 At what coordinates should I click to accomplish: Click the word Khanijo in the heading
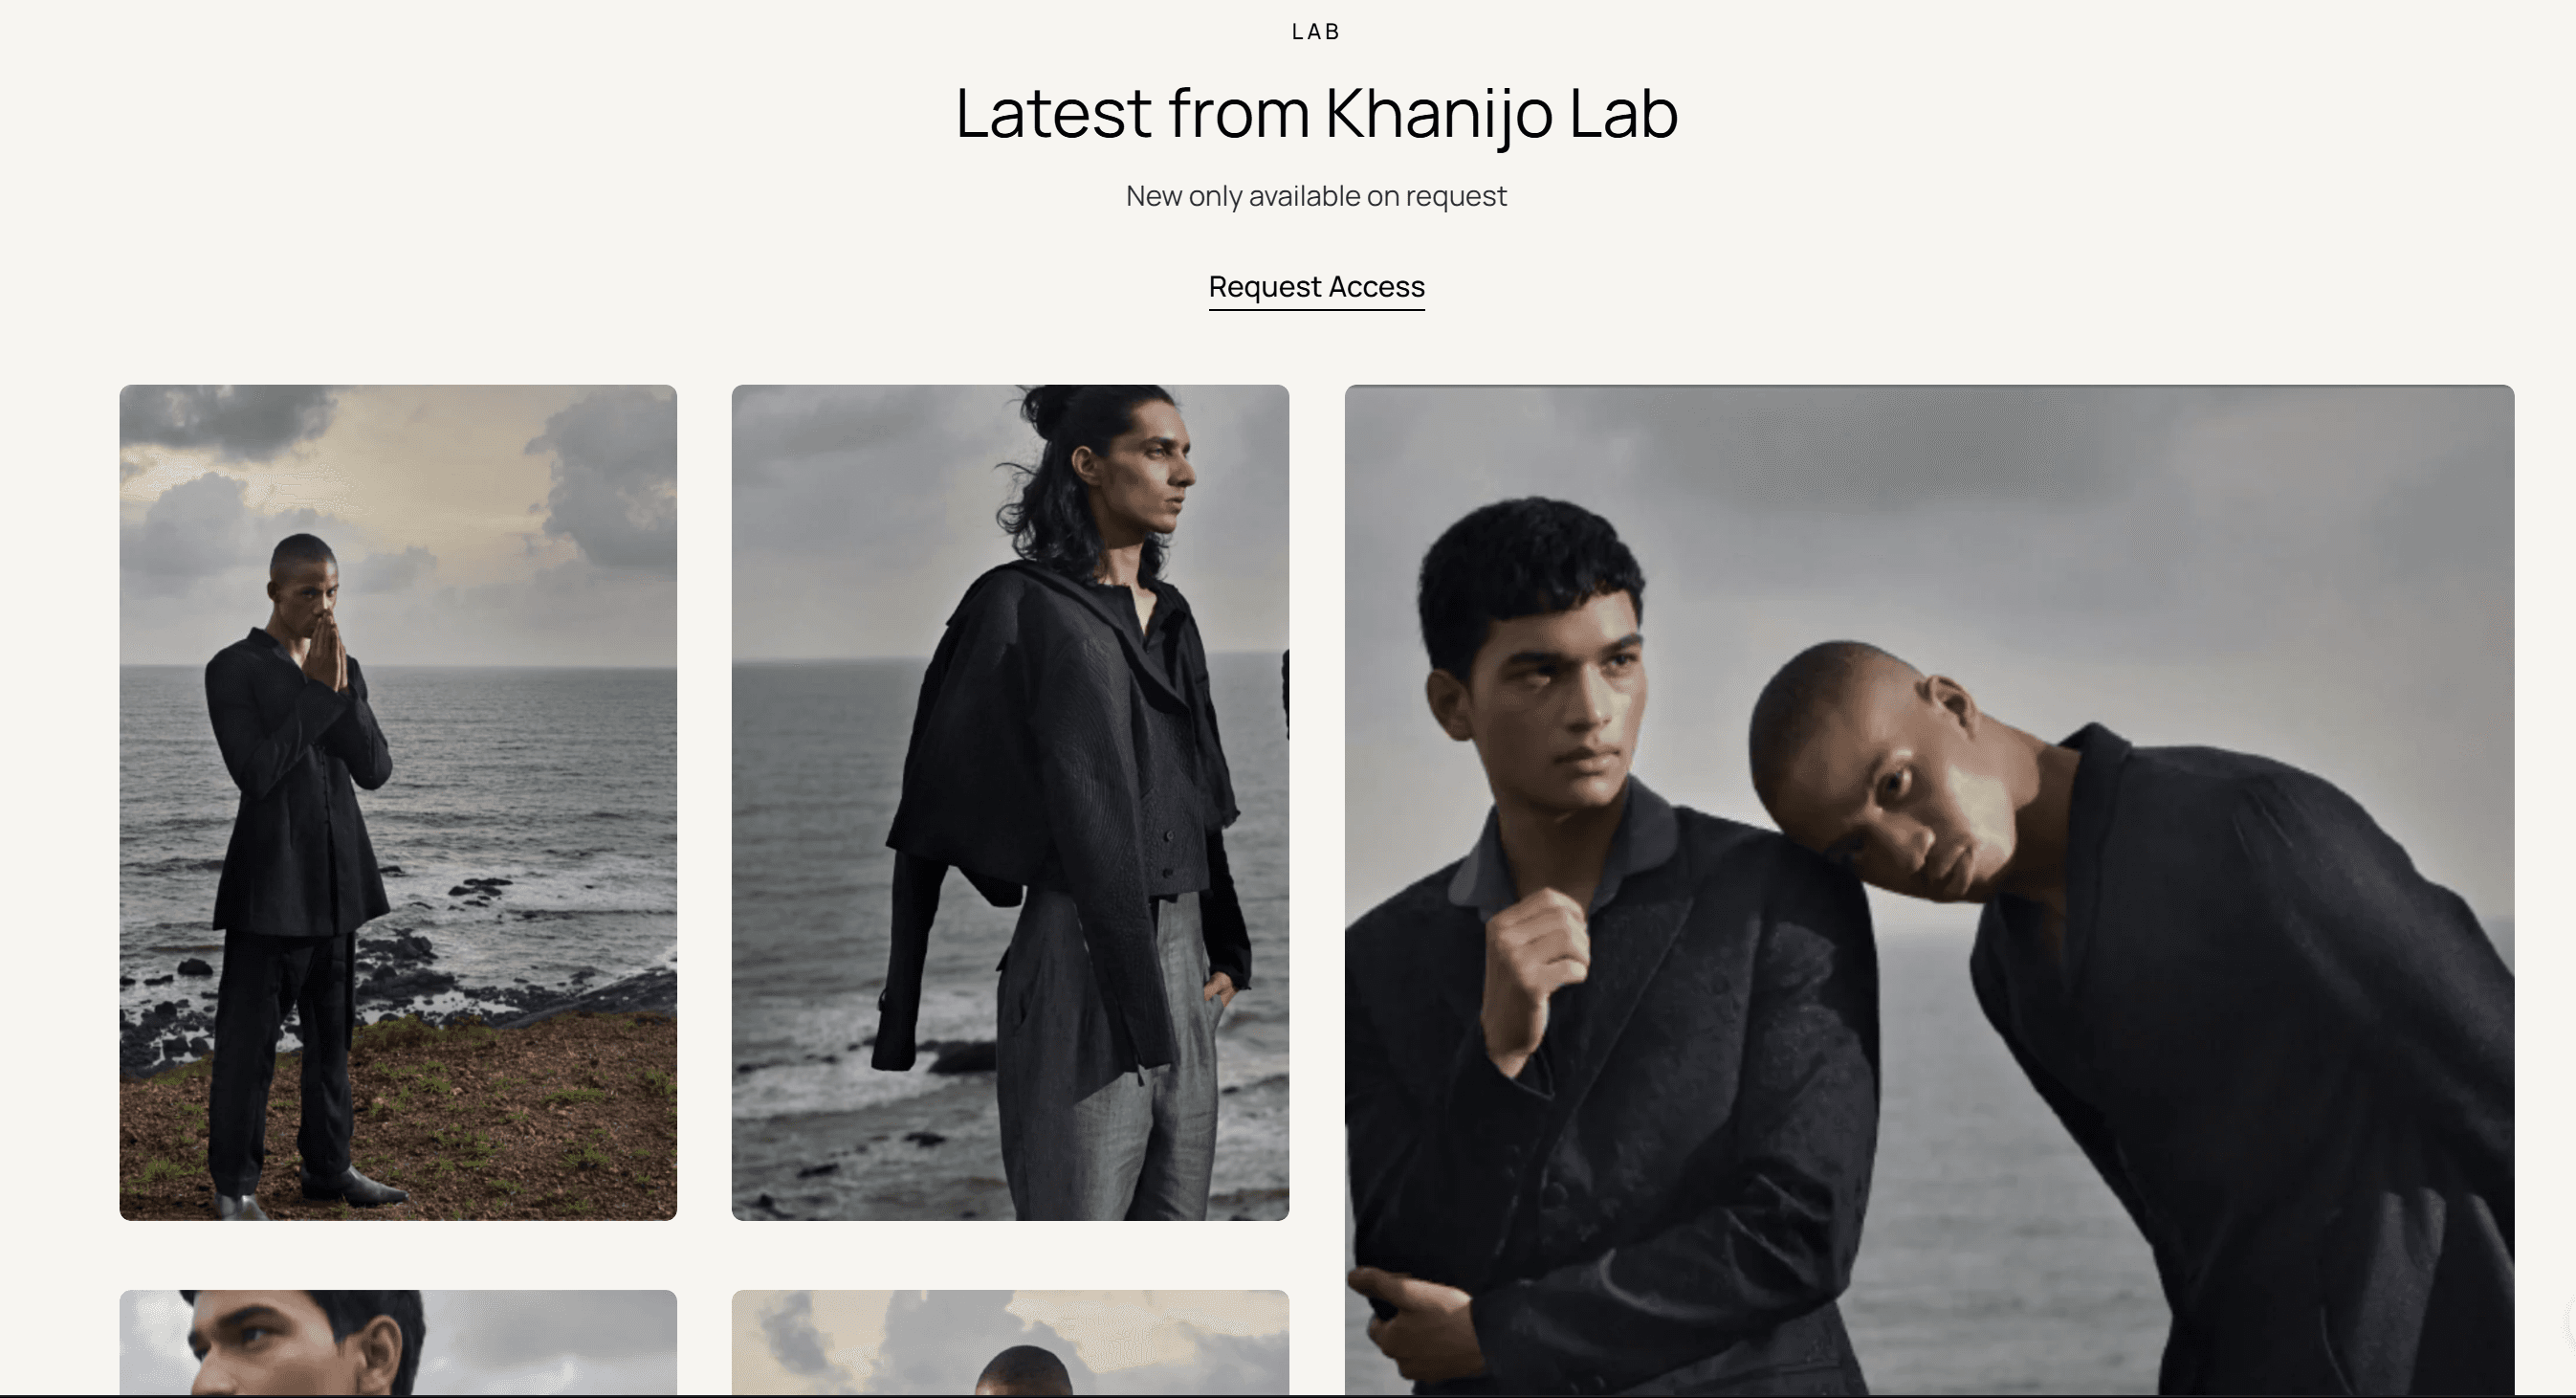click(x=1439, y=112)
